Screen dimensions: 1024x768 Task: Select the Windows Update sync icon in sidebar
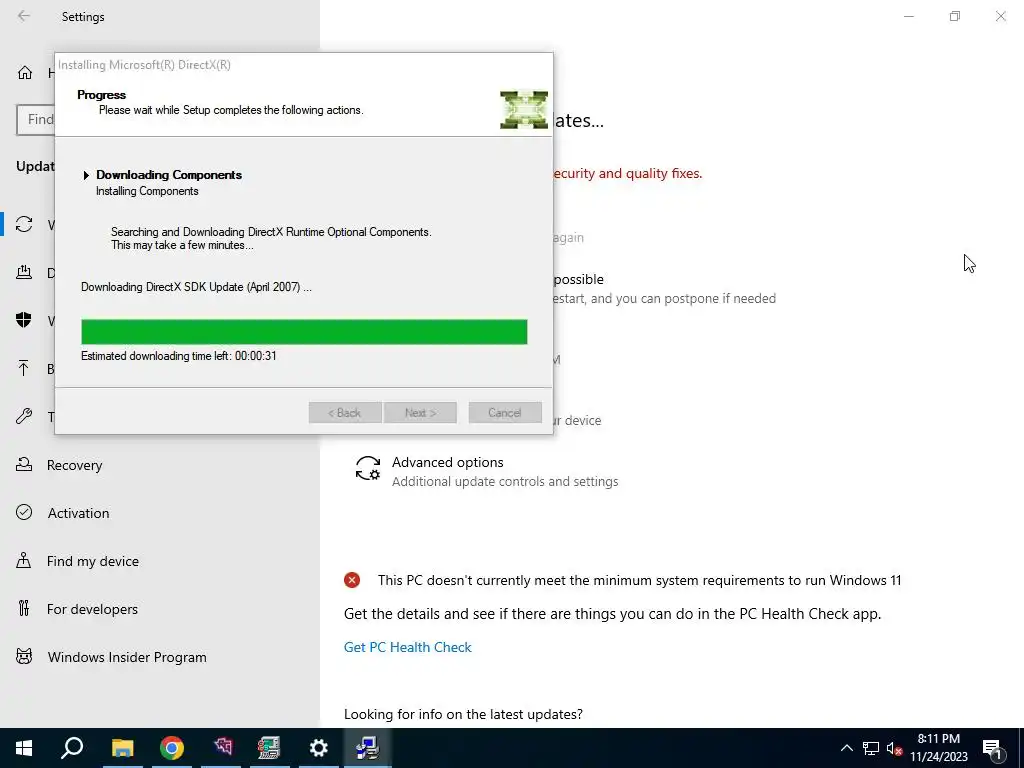(x=24, y=225)
